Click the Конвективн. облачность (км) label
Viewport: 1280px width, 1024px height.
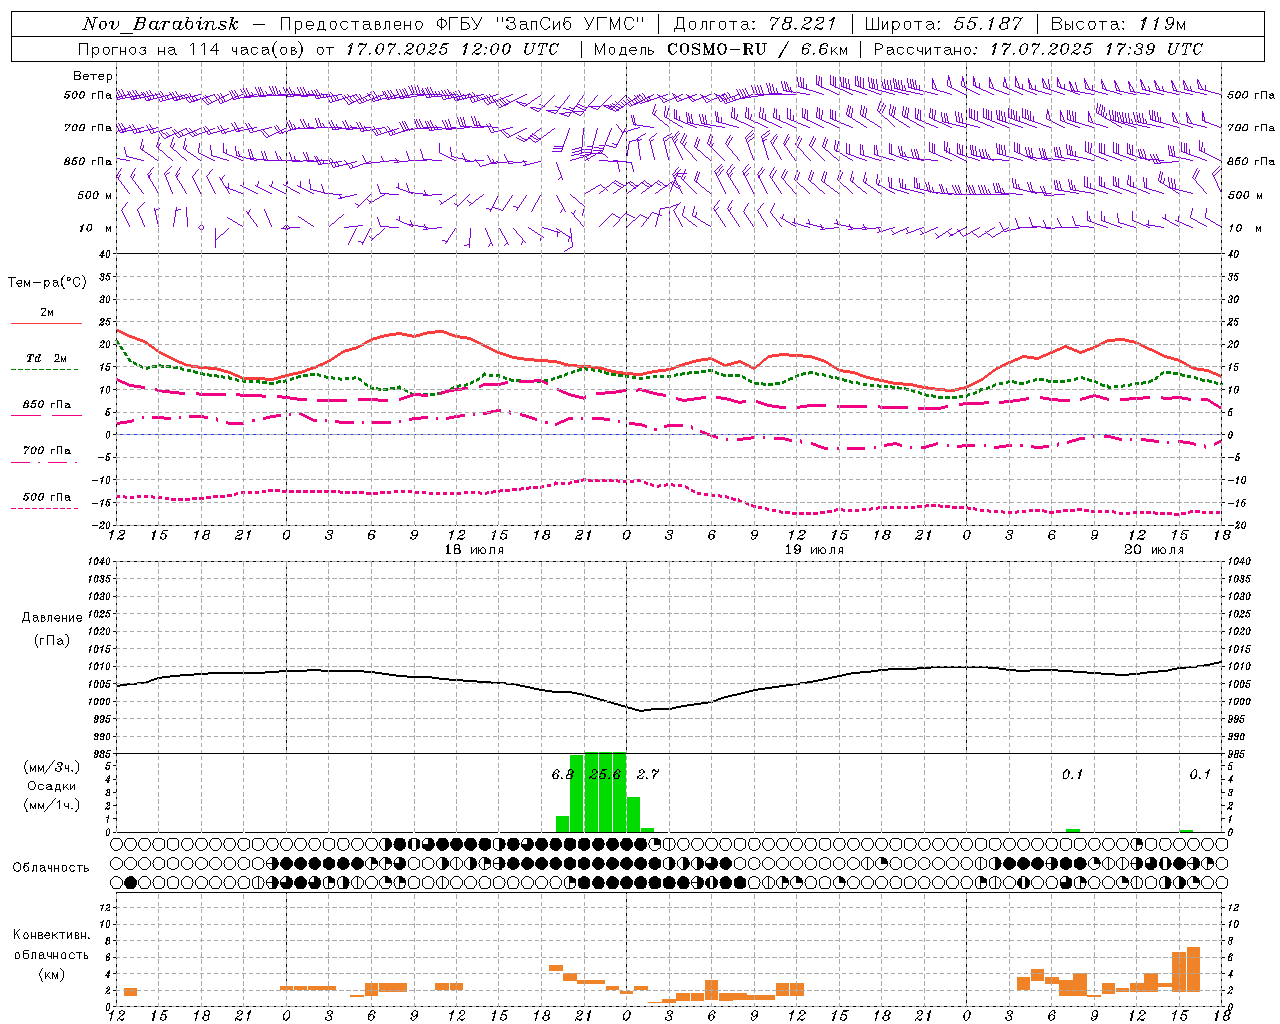[x=51, y=954]
